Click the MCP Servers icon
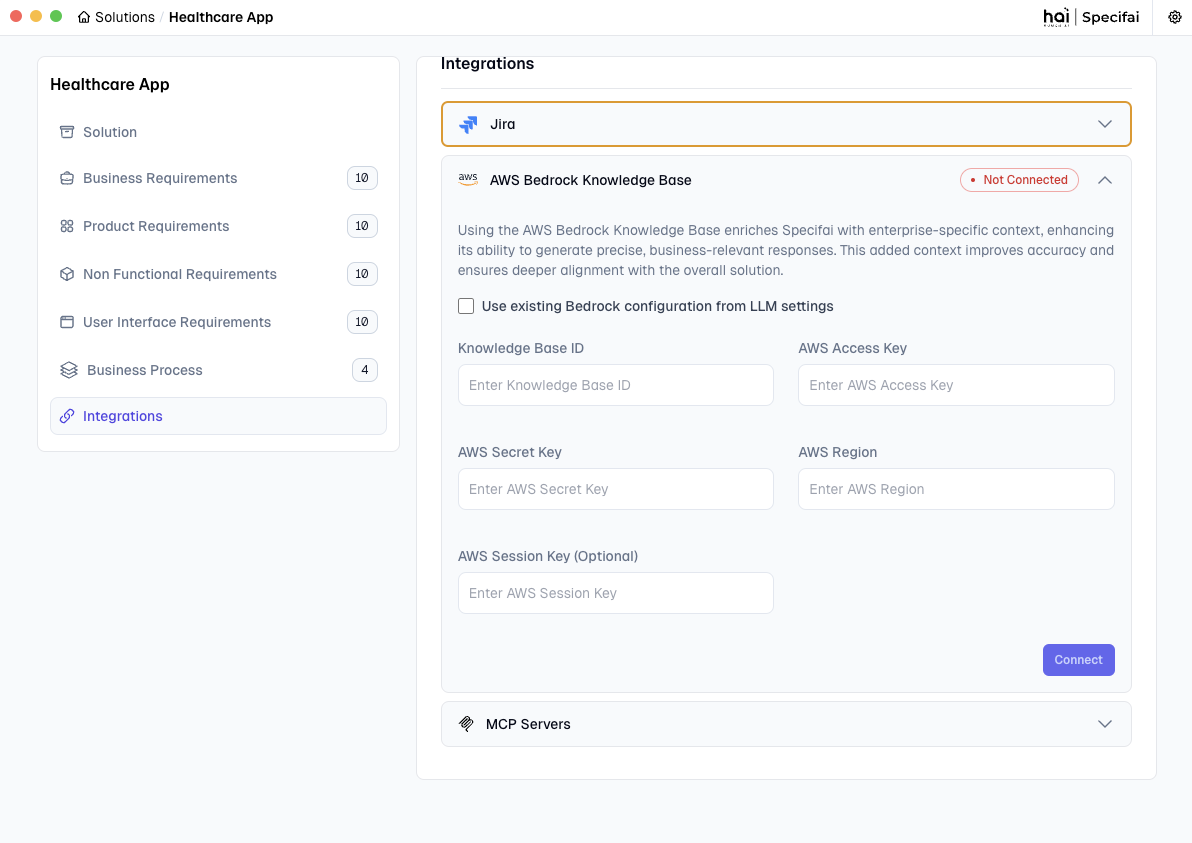Screen dimensions: 1192x843 [x=466, y=724]
